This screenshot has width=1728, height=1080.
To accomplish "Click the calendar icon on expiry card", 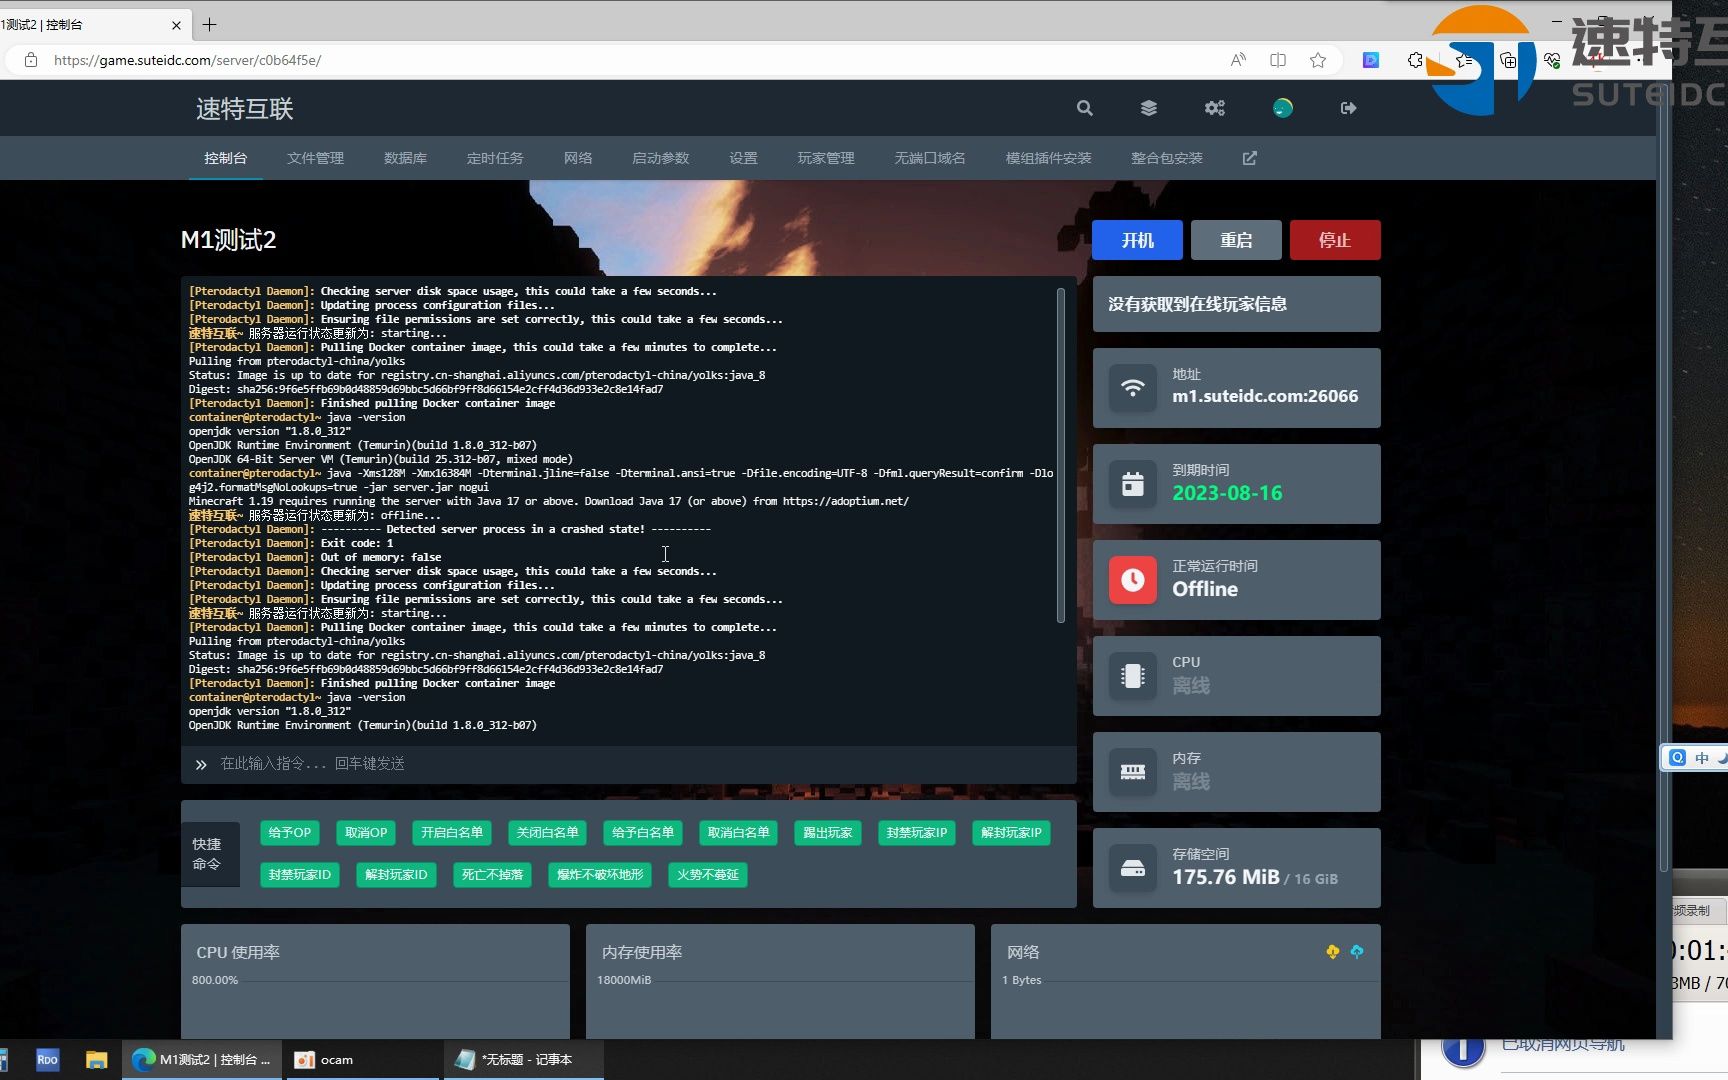I will (x=1133, y=484).
